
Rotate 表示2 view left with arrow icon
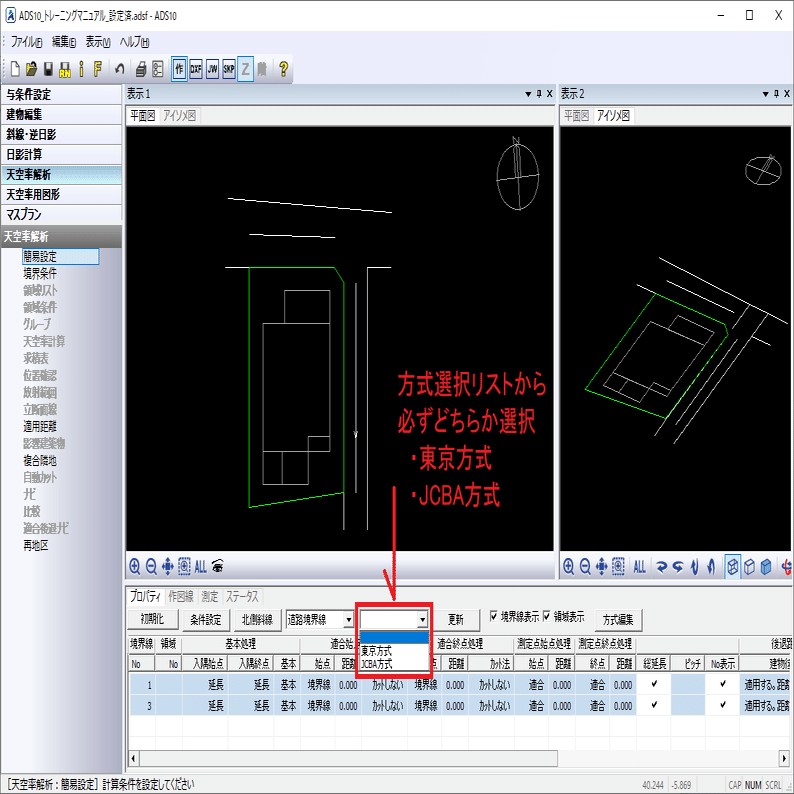click(x=678, y=567)
